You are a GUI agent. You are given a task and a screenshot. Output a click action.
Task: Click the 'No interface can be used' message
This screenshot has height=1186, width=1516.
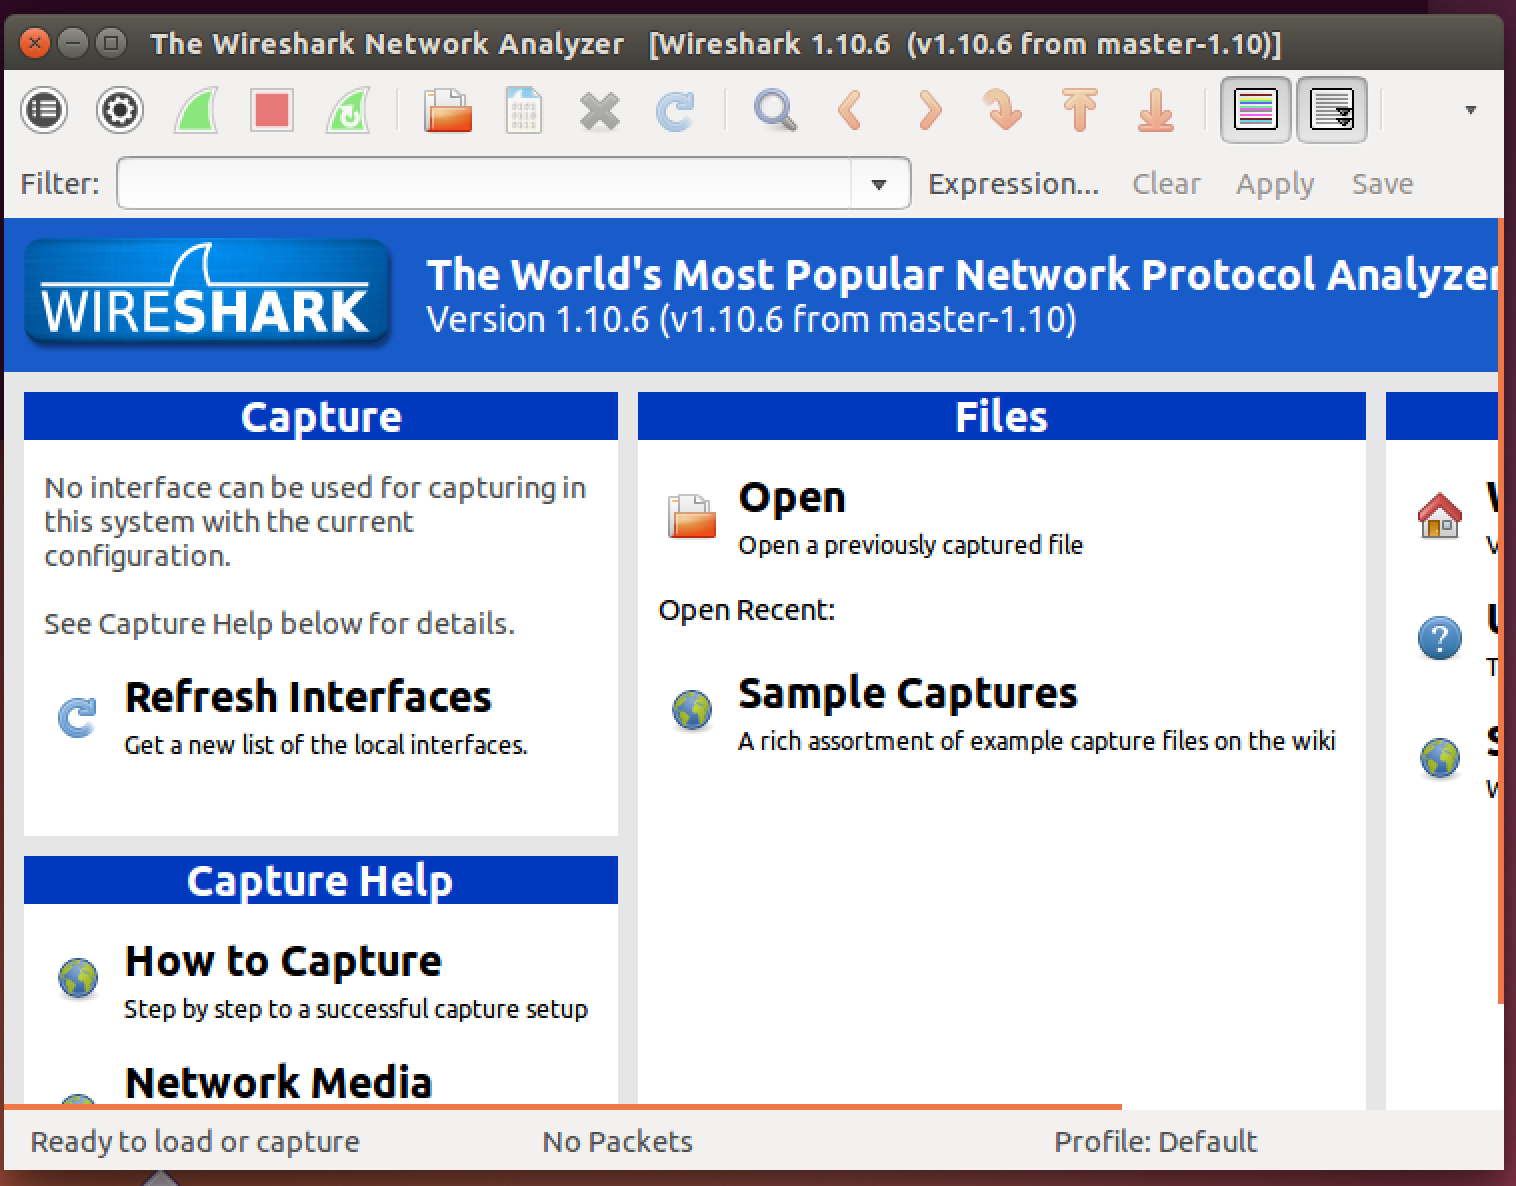[315, 522]
